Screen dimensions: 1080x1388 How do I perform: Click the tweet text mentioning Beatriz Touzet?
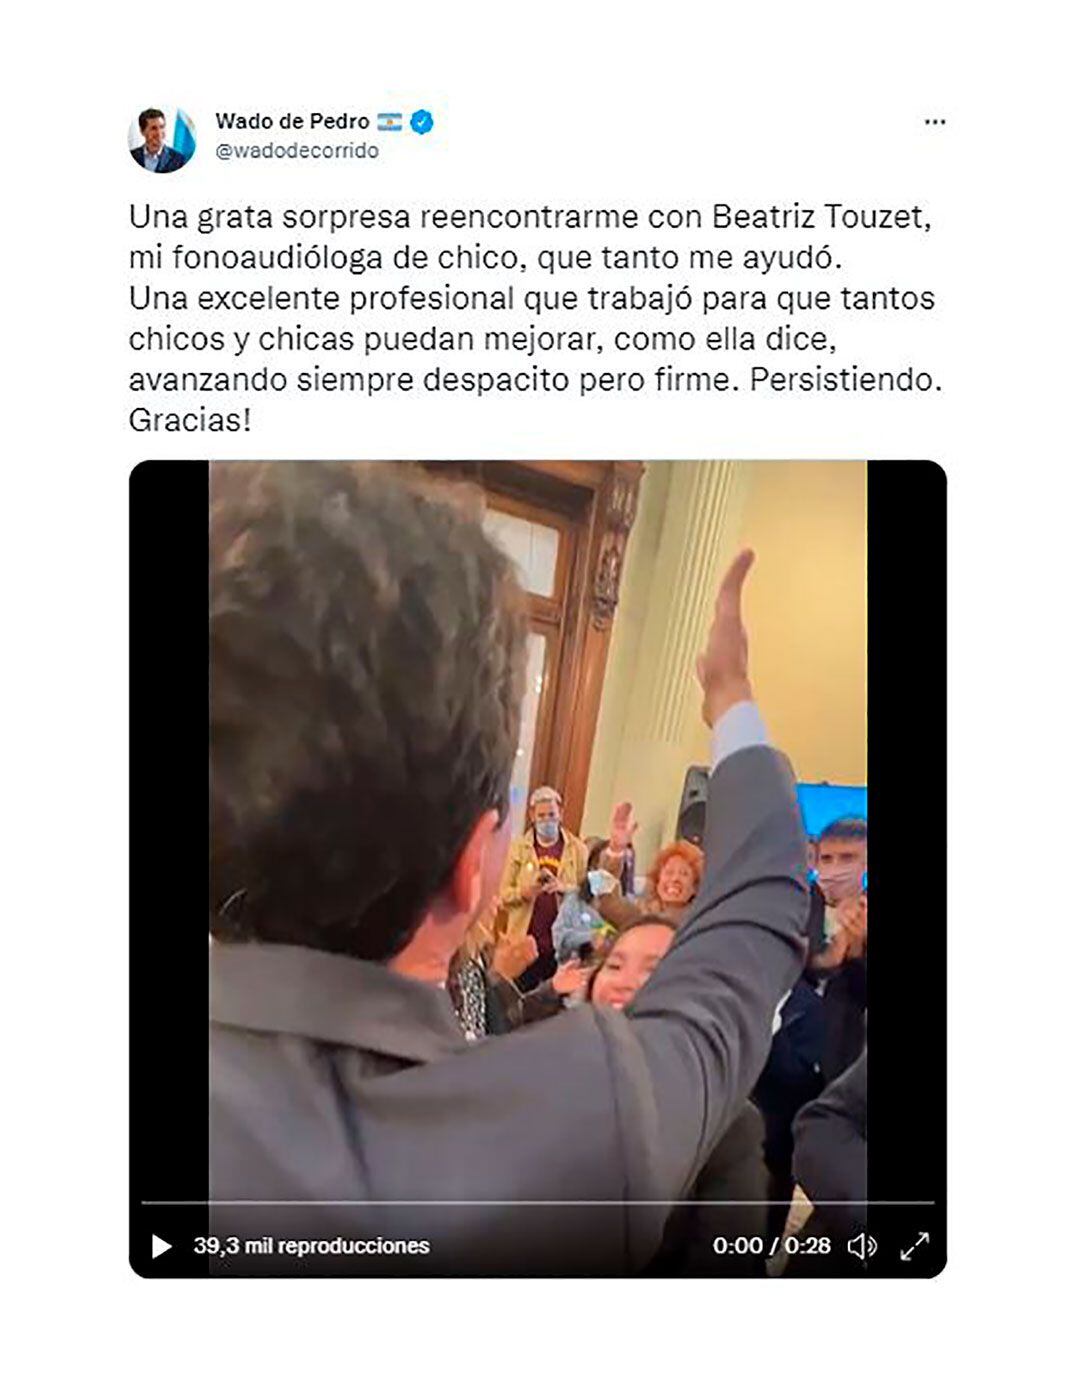tap(530, 217)
